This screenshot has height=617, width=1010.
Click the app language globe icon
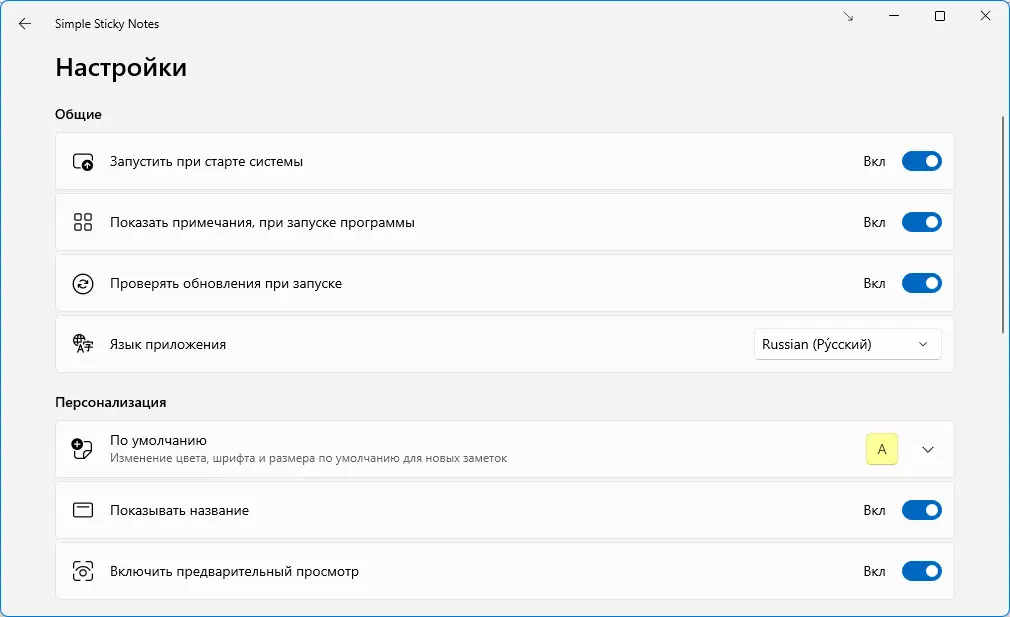pos(83,344)
